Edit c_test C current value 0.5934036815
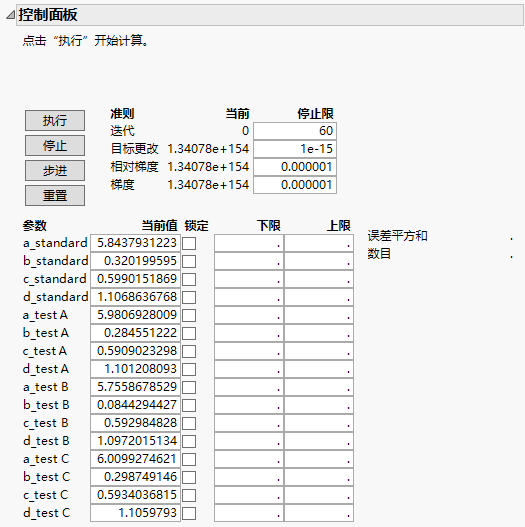This screenshot has width=525, height=527. (135, 495)
